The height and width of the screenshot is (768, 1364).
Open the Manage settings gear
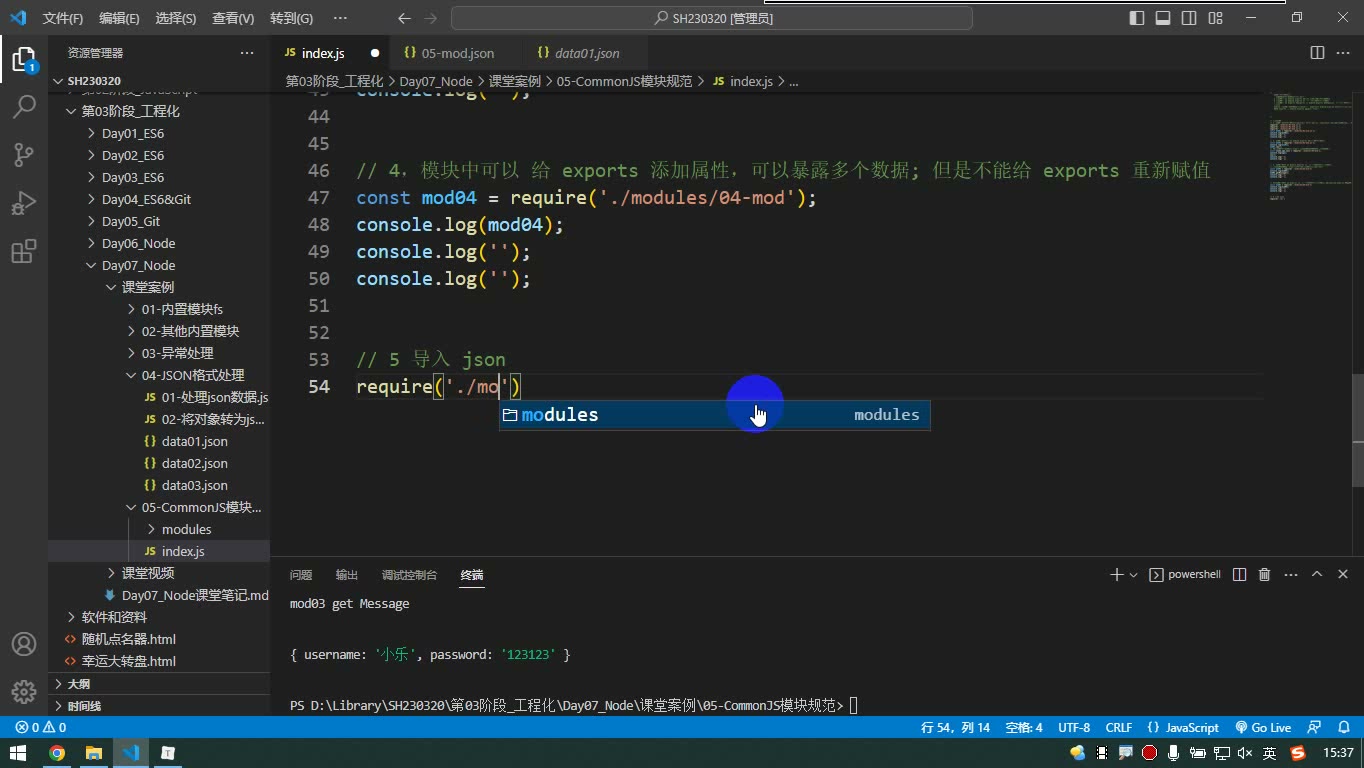(24, 692)
